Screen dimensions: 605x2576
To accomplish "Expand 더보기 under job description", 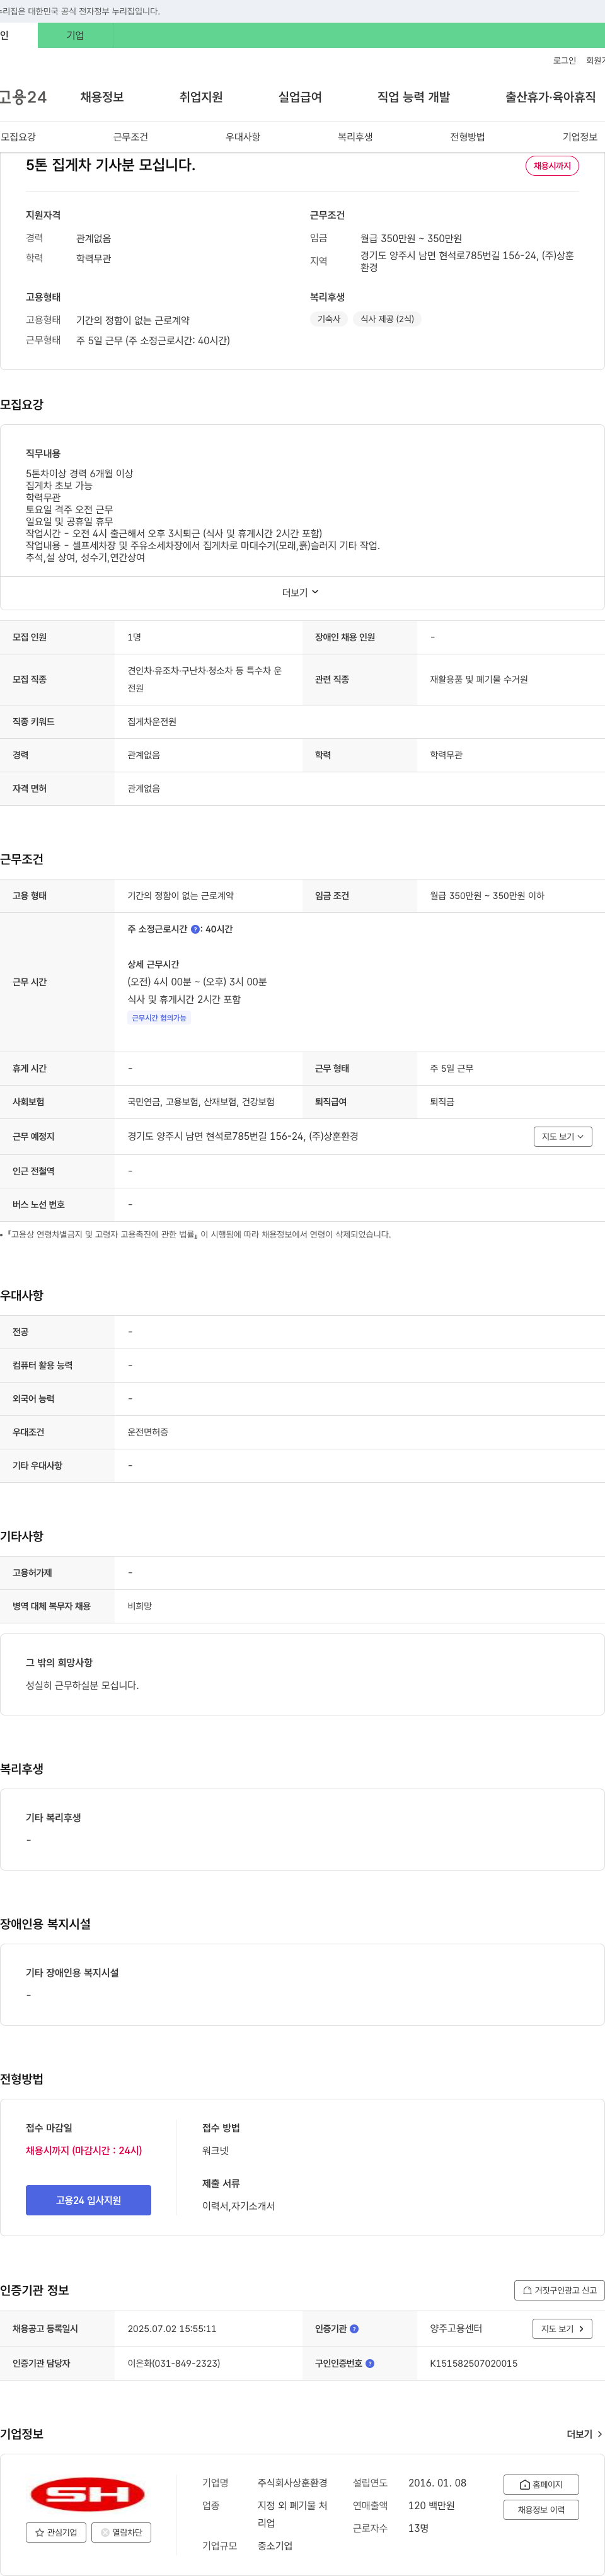I will (x=300, y=592).
